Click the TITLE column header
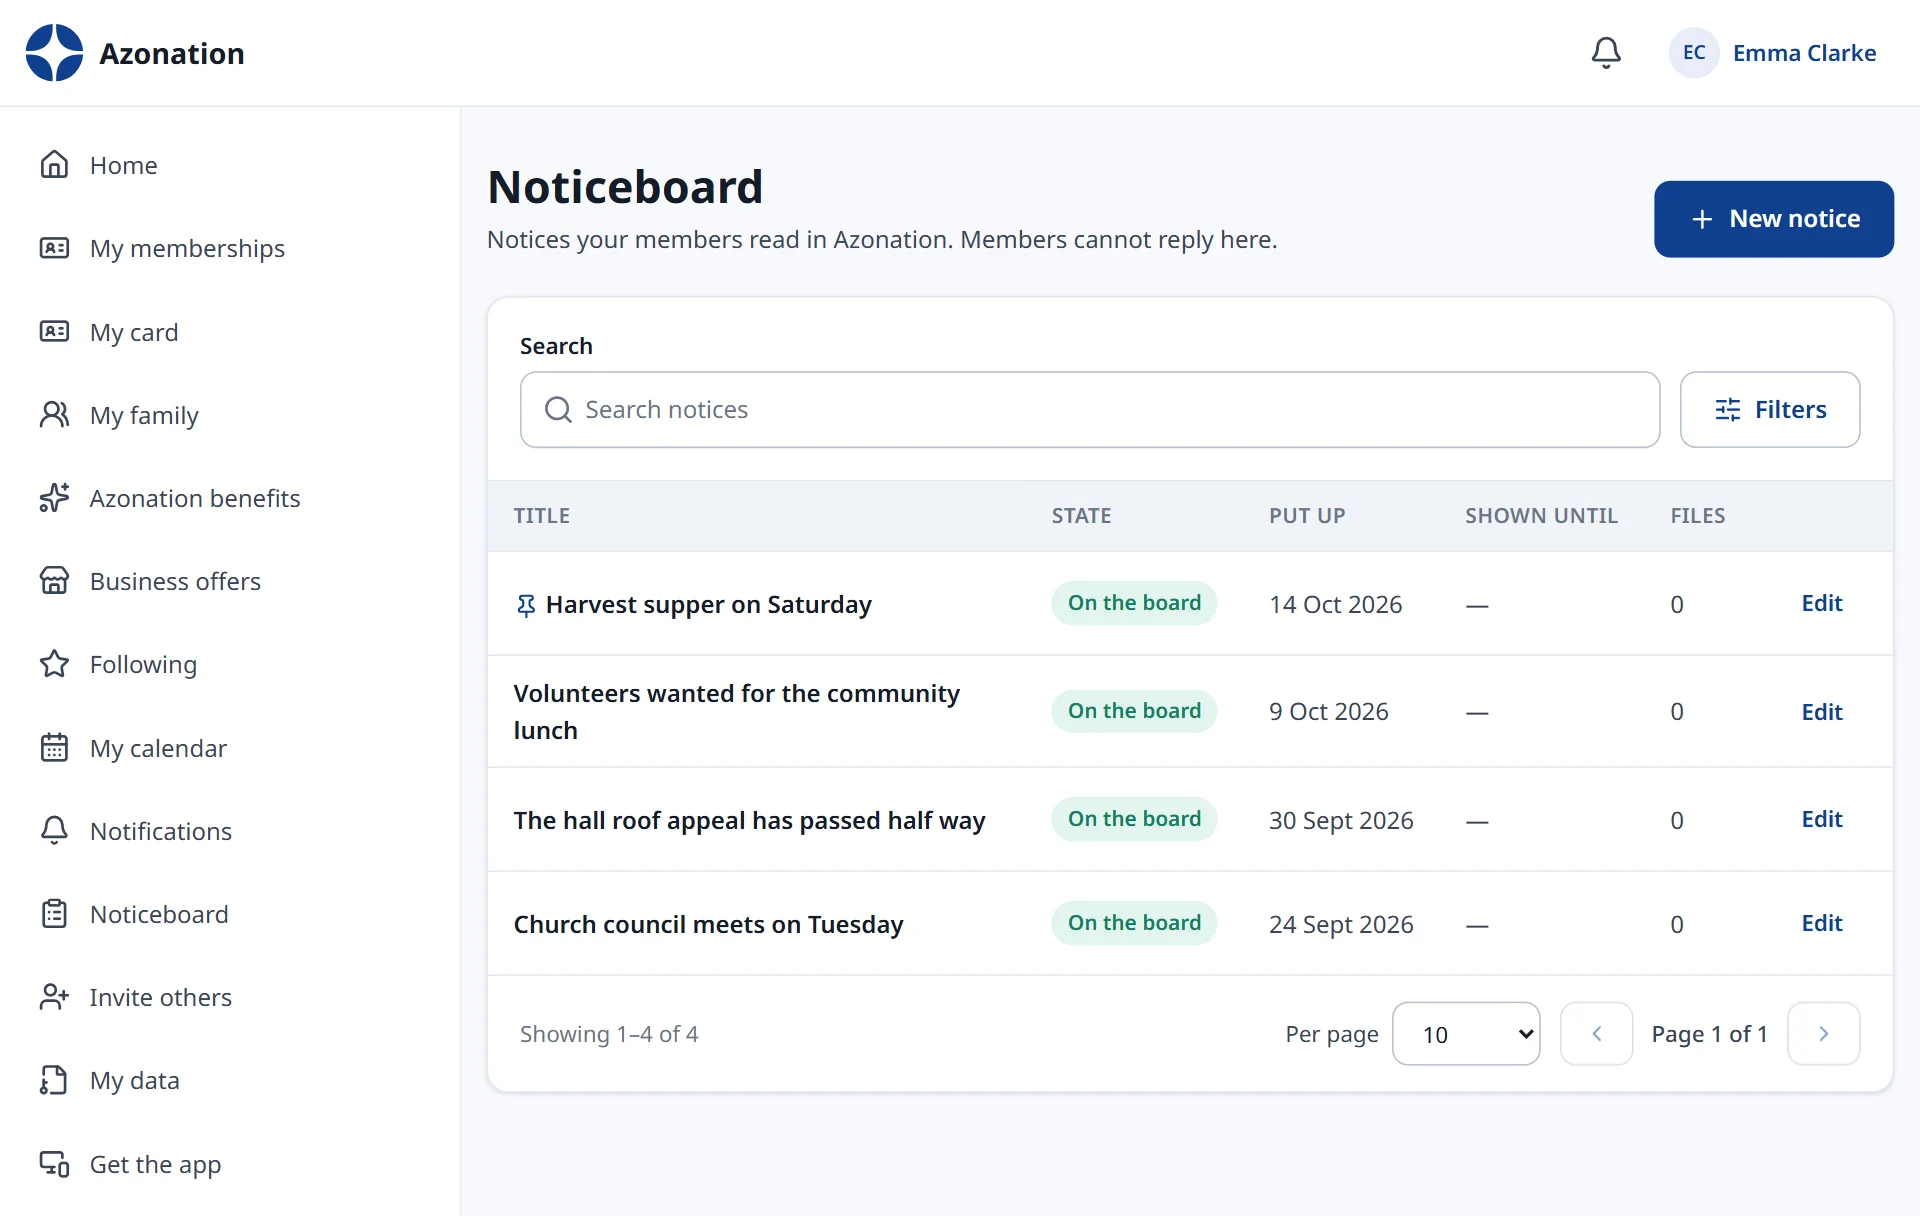 (x=542, y=516)
